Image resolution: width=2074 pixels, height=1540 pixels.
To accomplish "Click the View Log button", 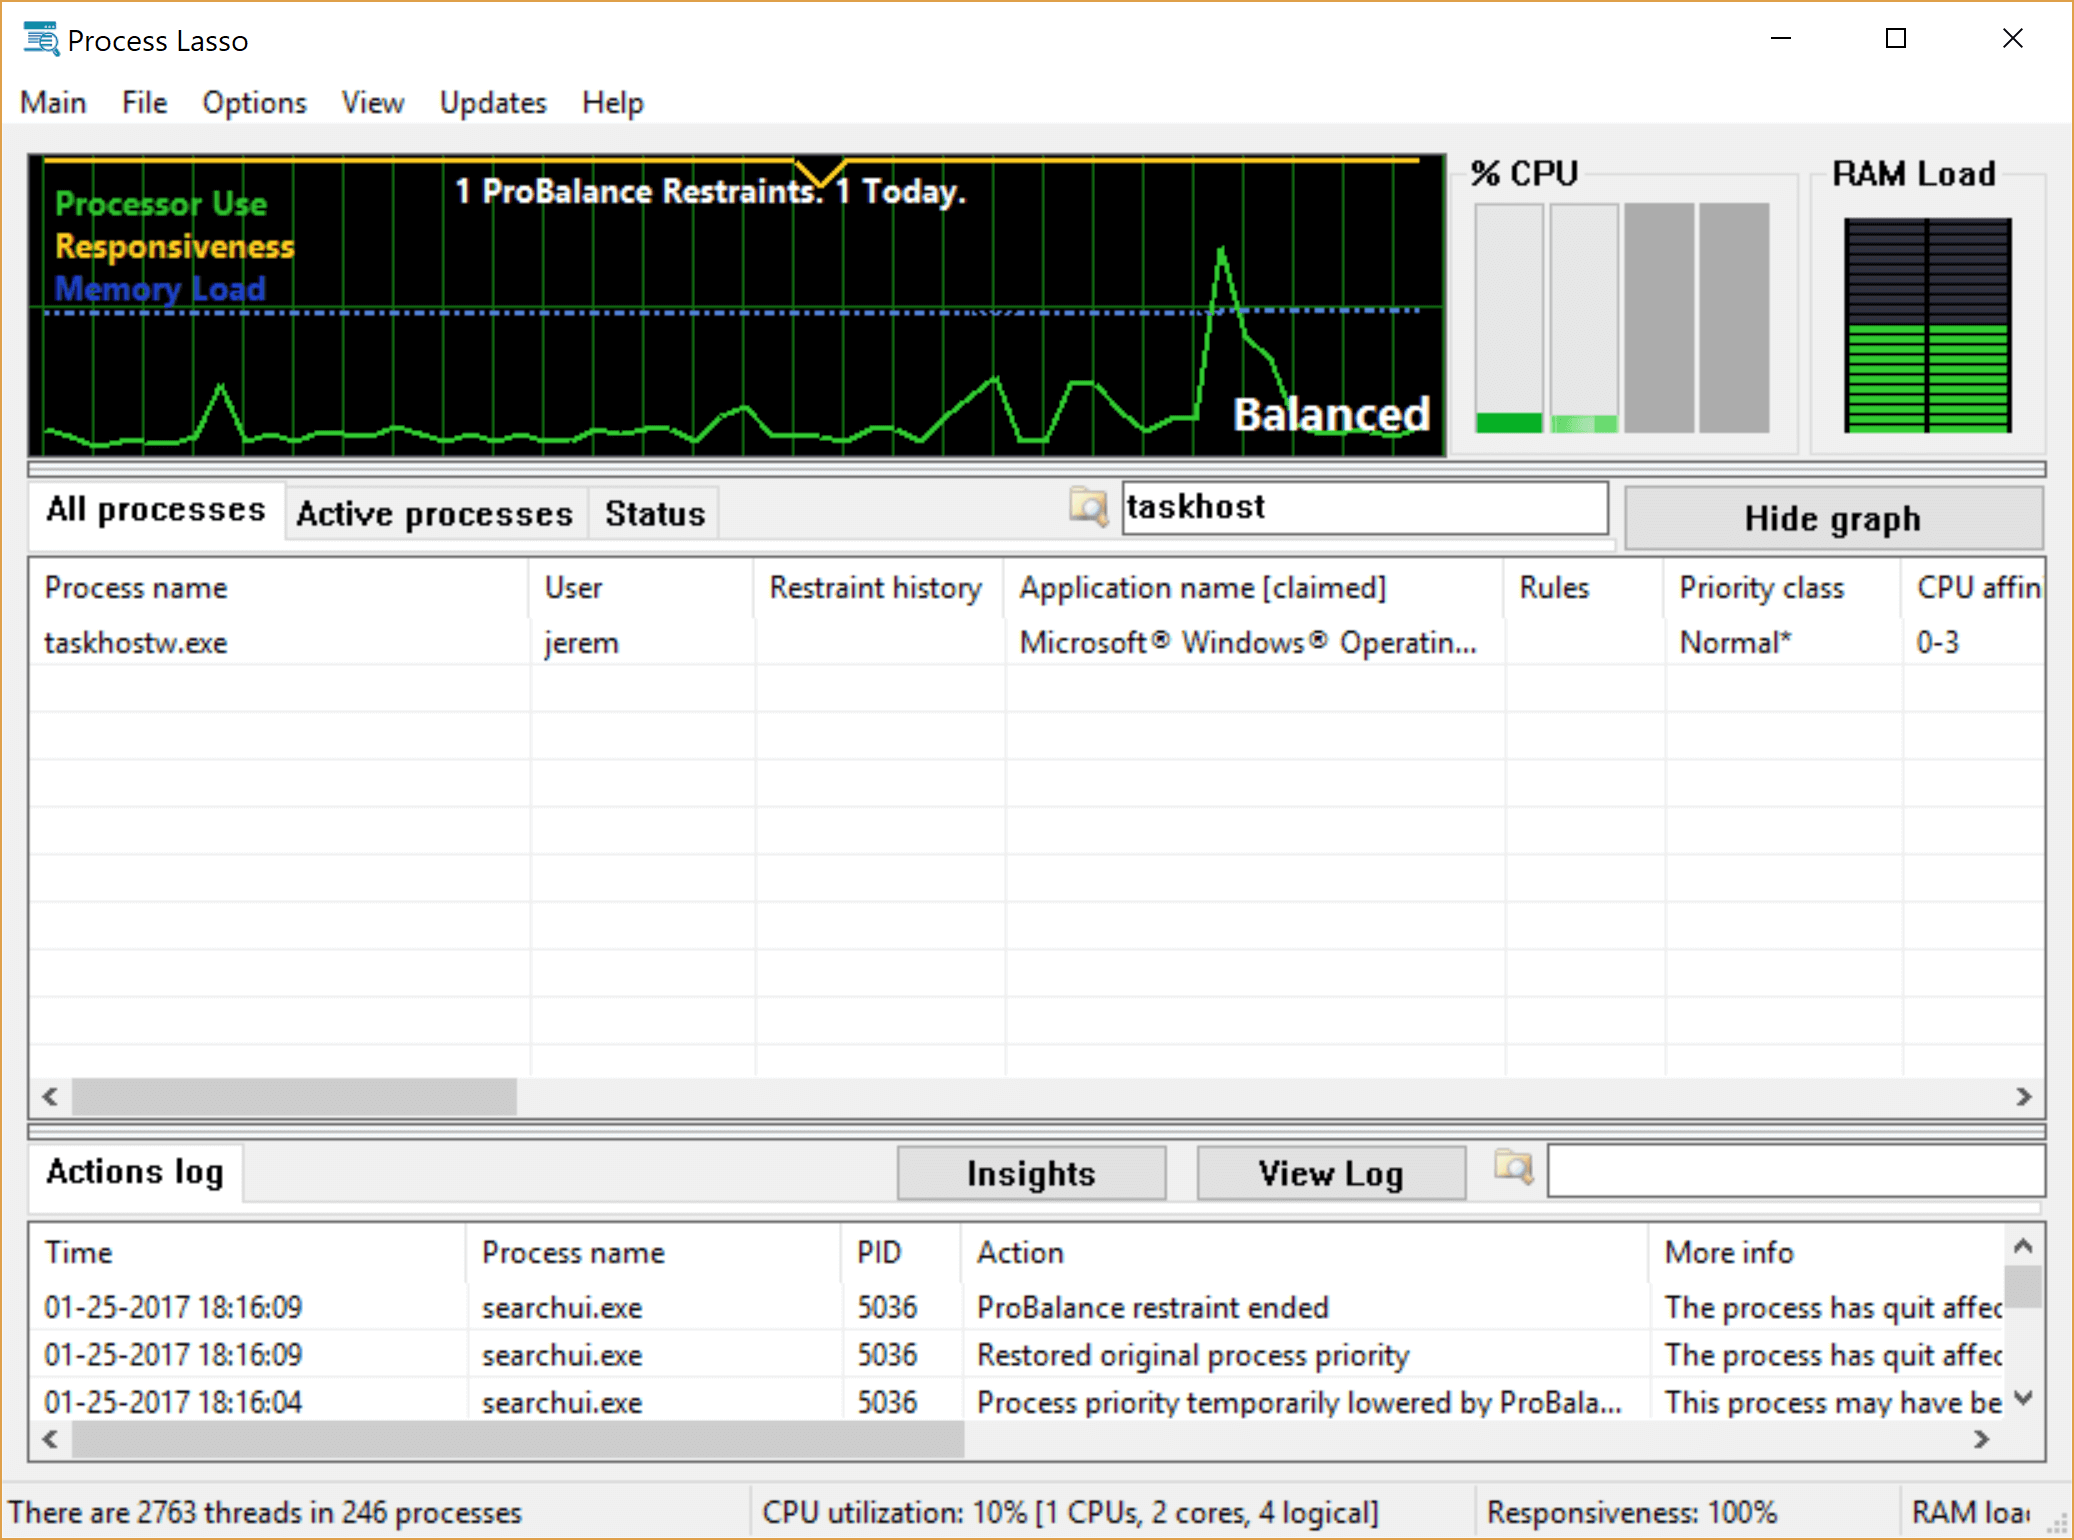I will pos(1330,1173).
